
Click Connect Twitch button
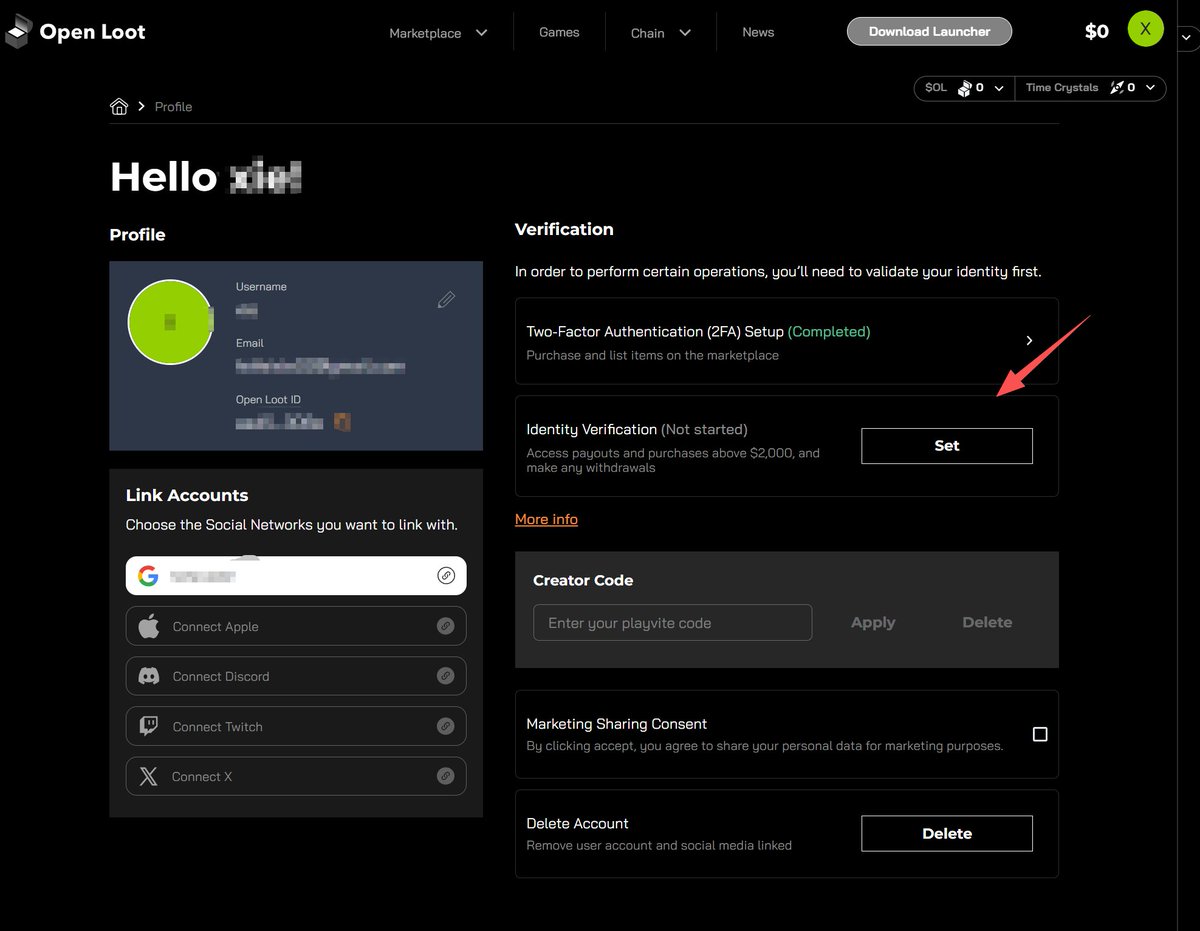point(296,726)
